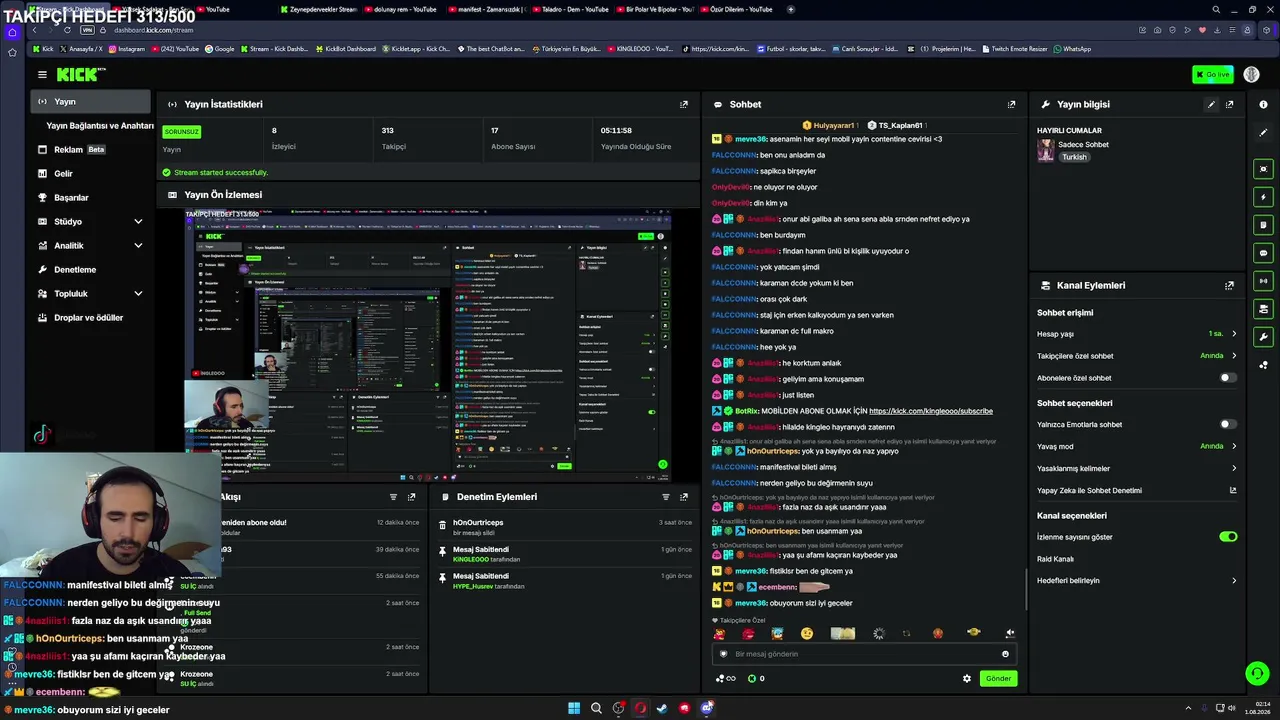Viewport: 1280px width, 720px height.
Task: Click the Discord icon on the taskbar
Action: click(x=707, y=708)
